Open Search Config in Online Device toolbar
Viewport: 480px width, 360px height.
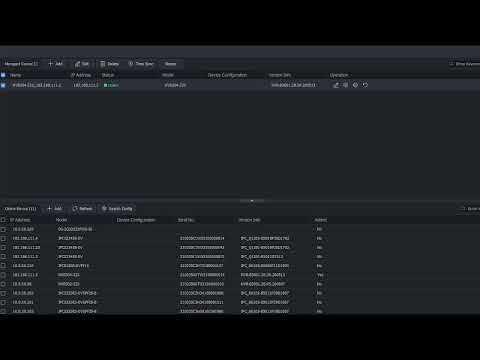[117, 209]
